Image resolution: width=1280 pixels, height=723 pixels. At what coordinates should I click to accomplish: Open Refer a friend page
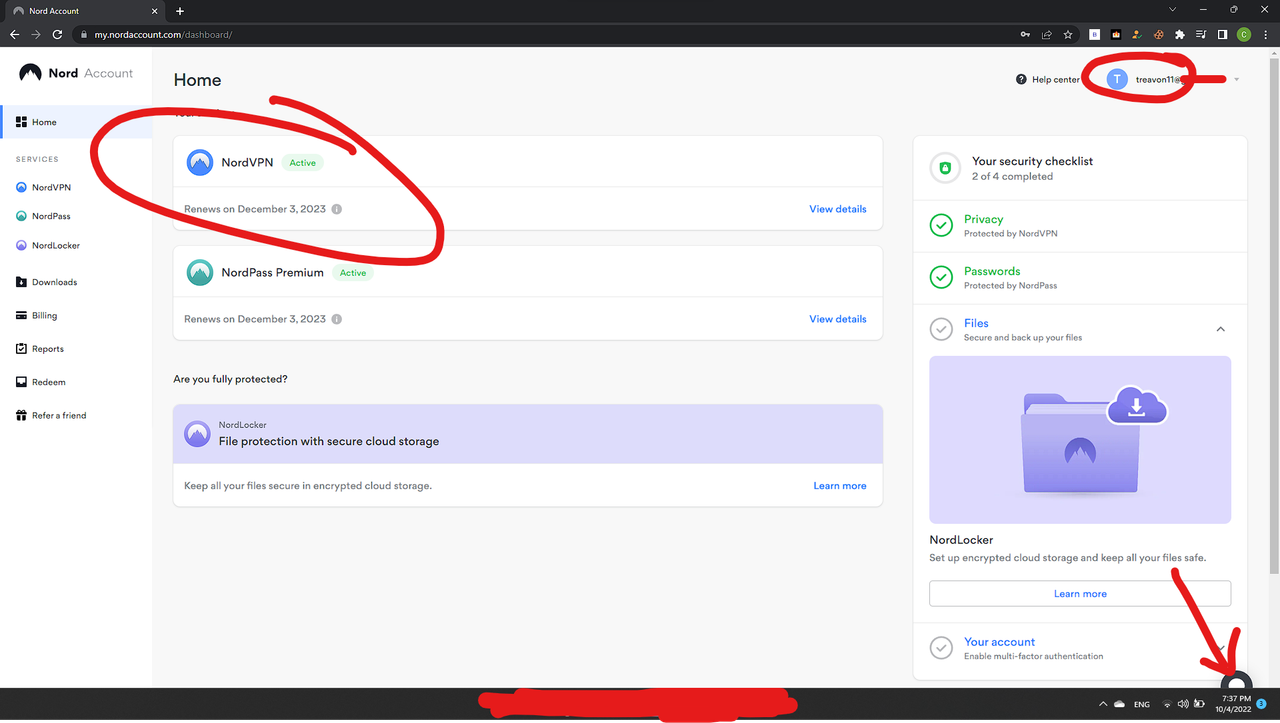click(x=51, y=416)
